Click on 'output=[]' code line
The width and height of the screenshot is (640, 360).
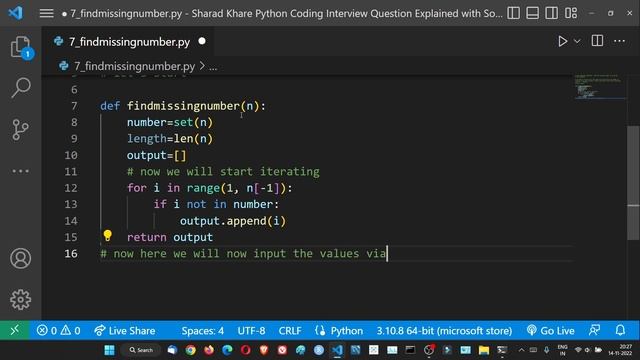coord(156,156)
